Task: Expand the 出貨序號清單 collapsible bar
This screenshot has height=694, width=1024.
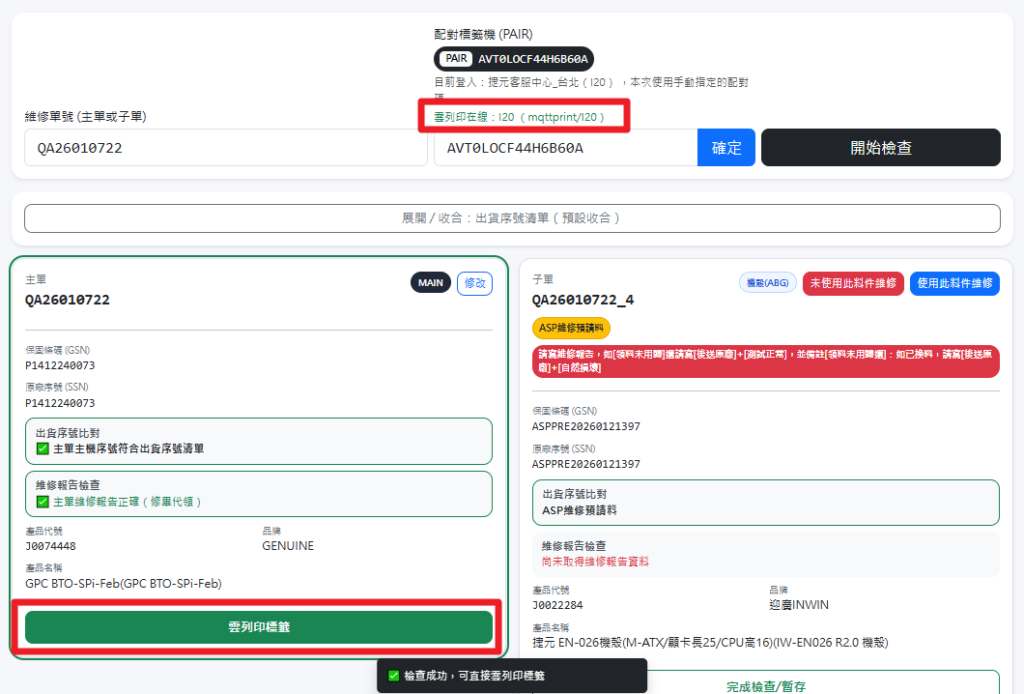Action: 512,218
